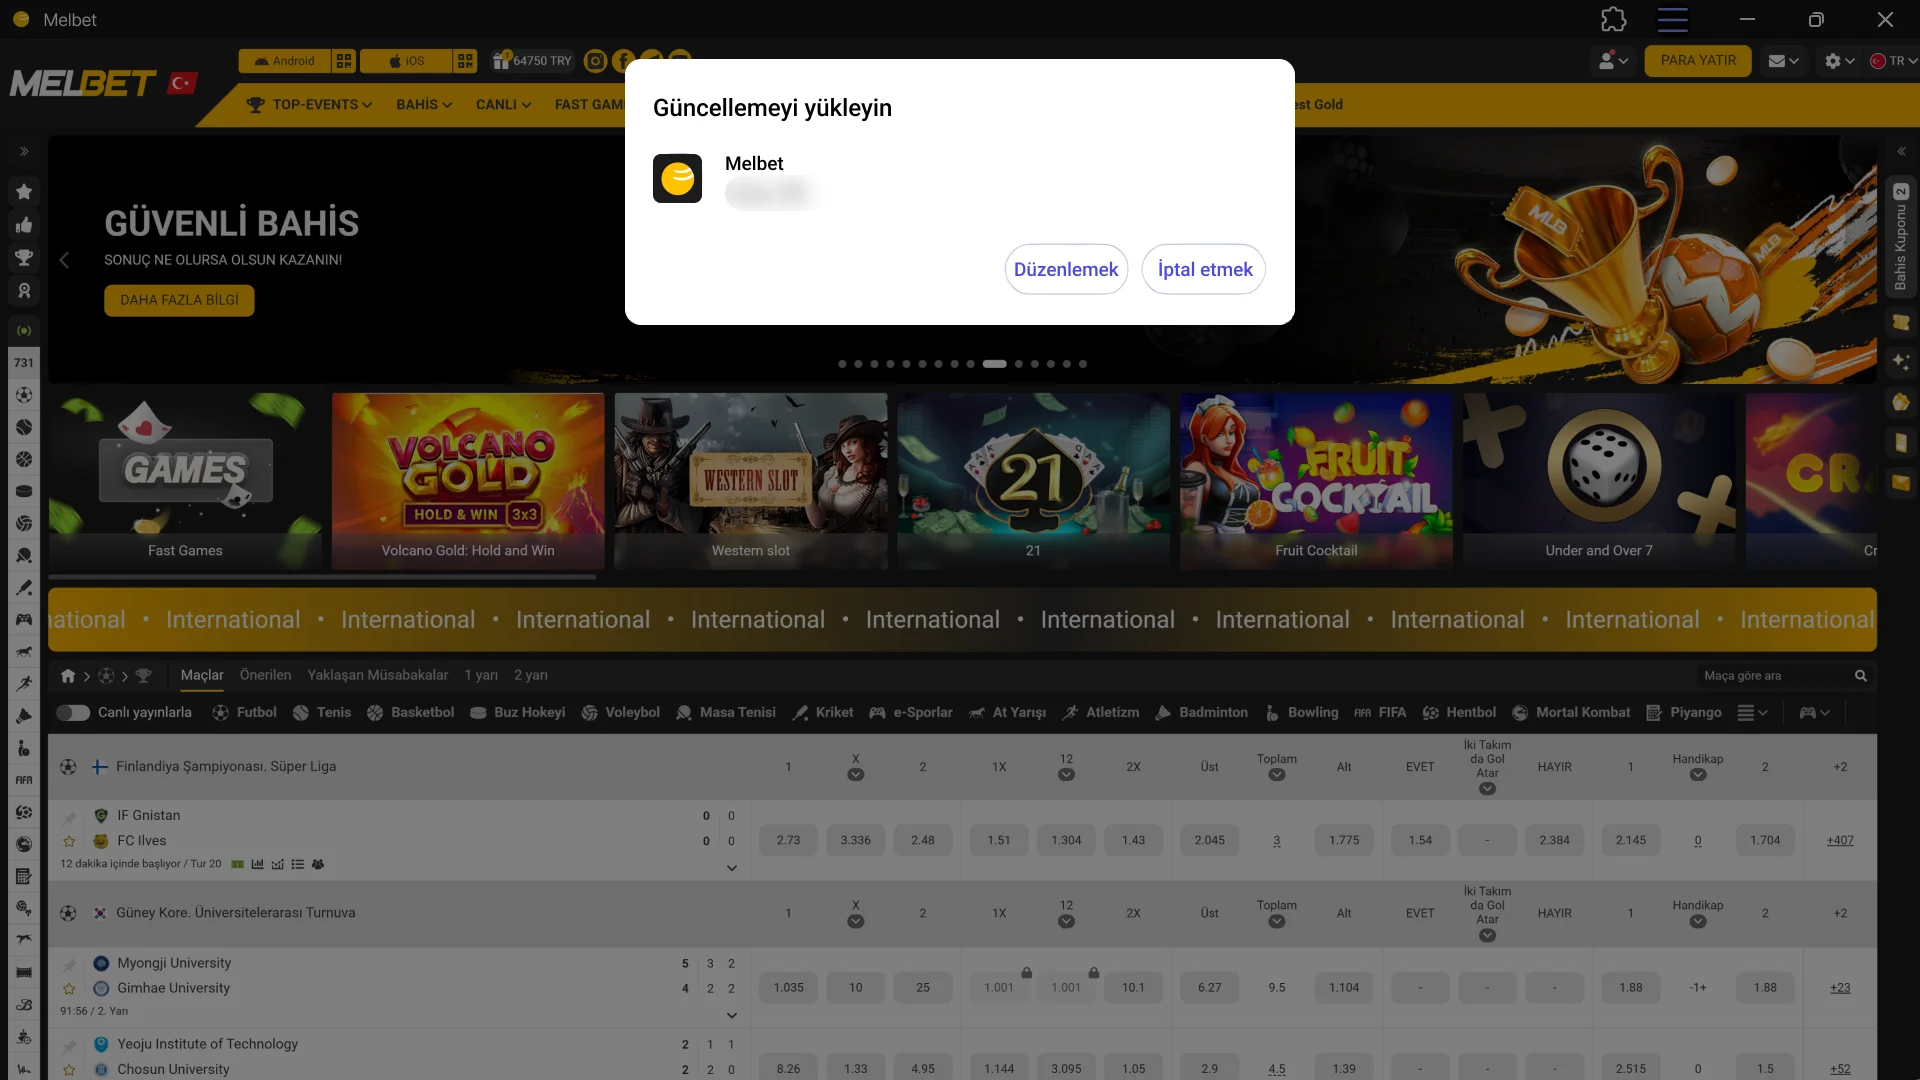1920x1080 pixels.
Task: Download the Android app button
Action: click(x=285, y=61)
